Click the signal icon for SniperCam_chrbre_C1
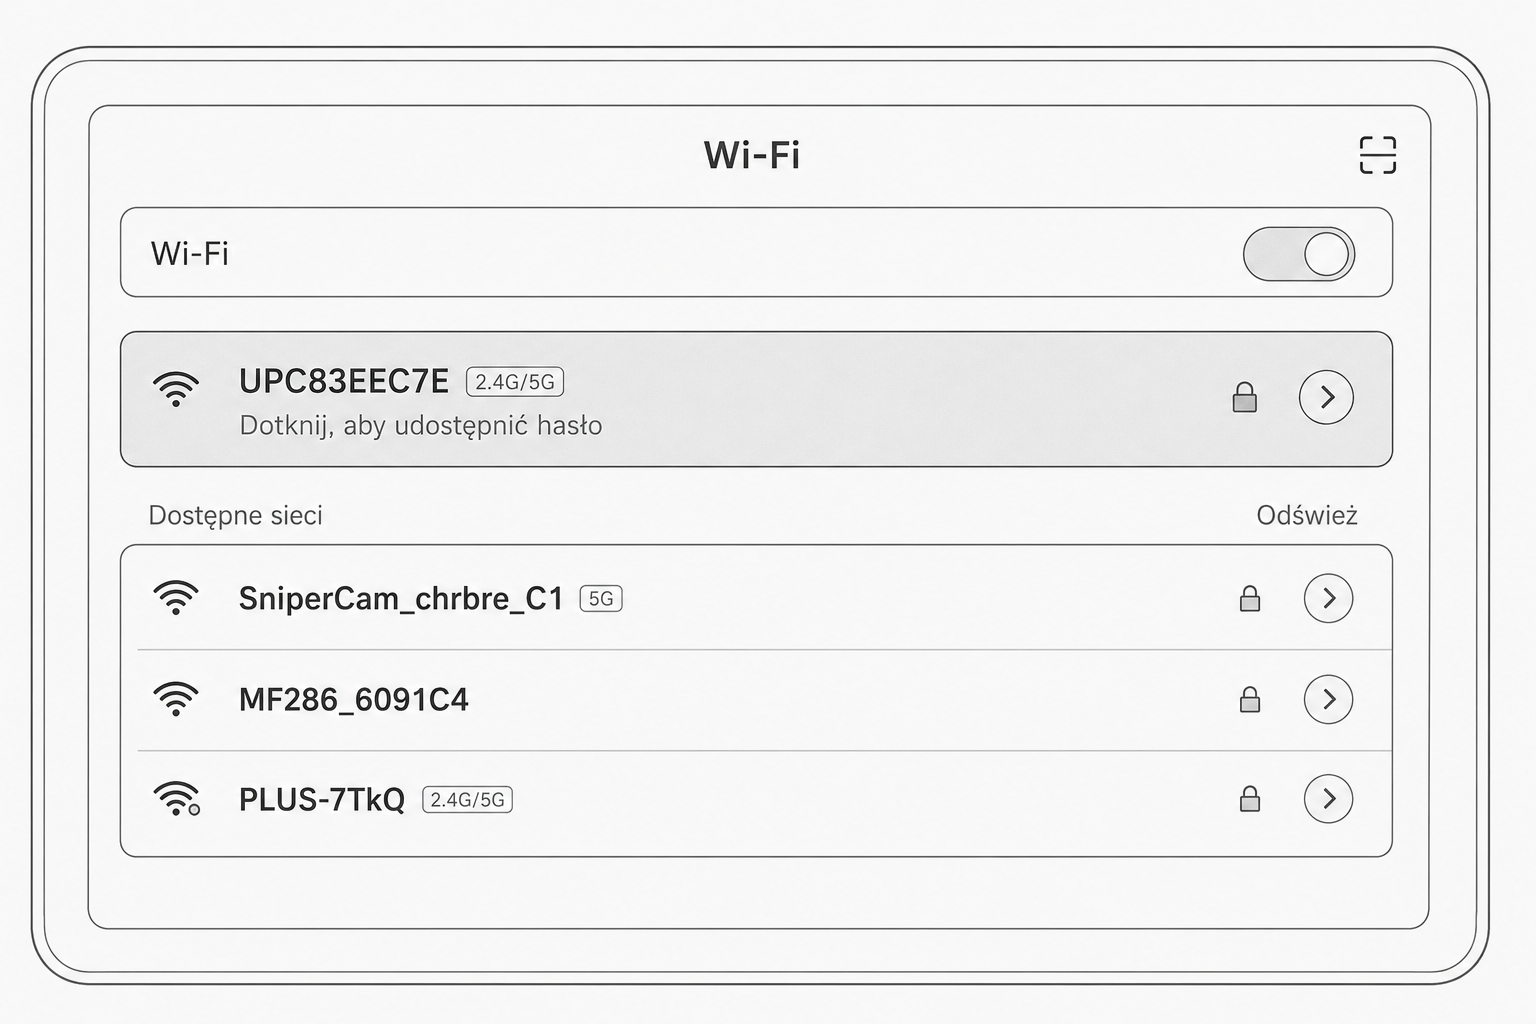 pos(176,598)
